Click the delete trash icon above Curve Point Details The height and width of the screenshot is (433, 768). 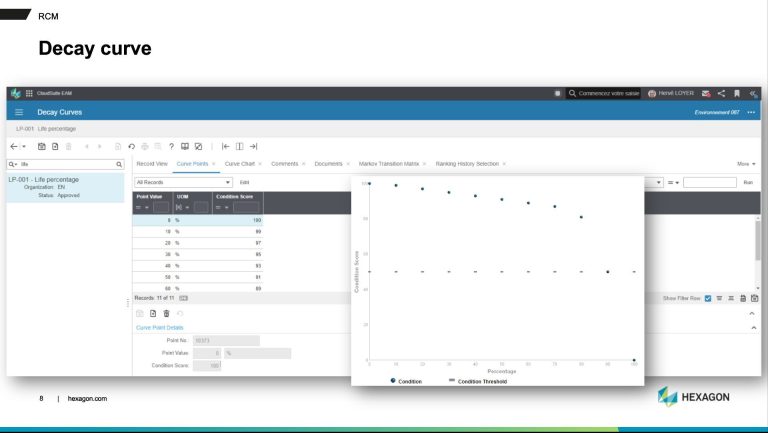pos(166,313)
